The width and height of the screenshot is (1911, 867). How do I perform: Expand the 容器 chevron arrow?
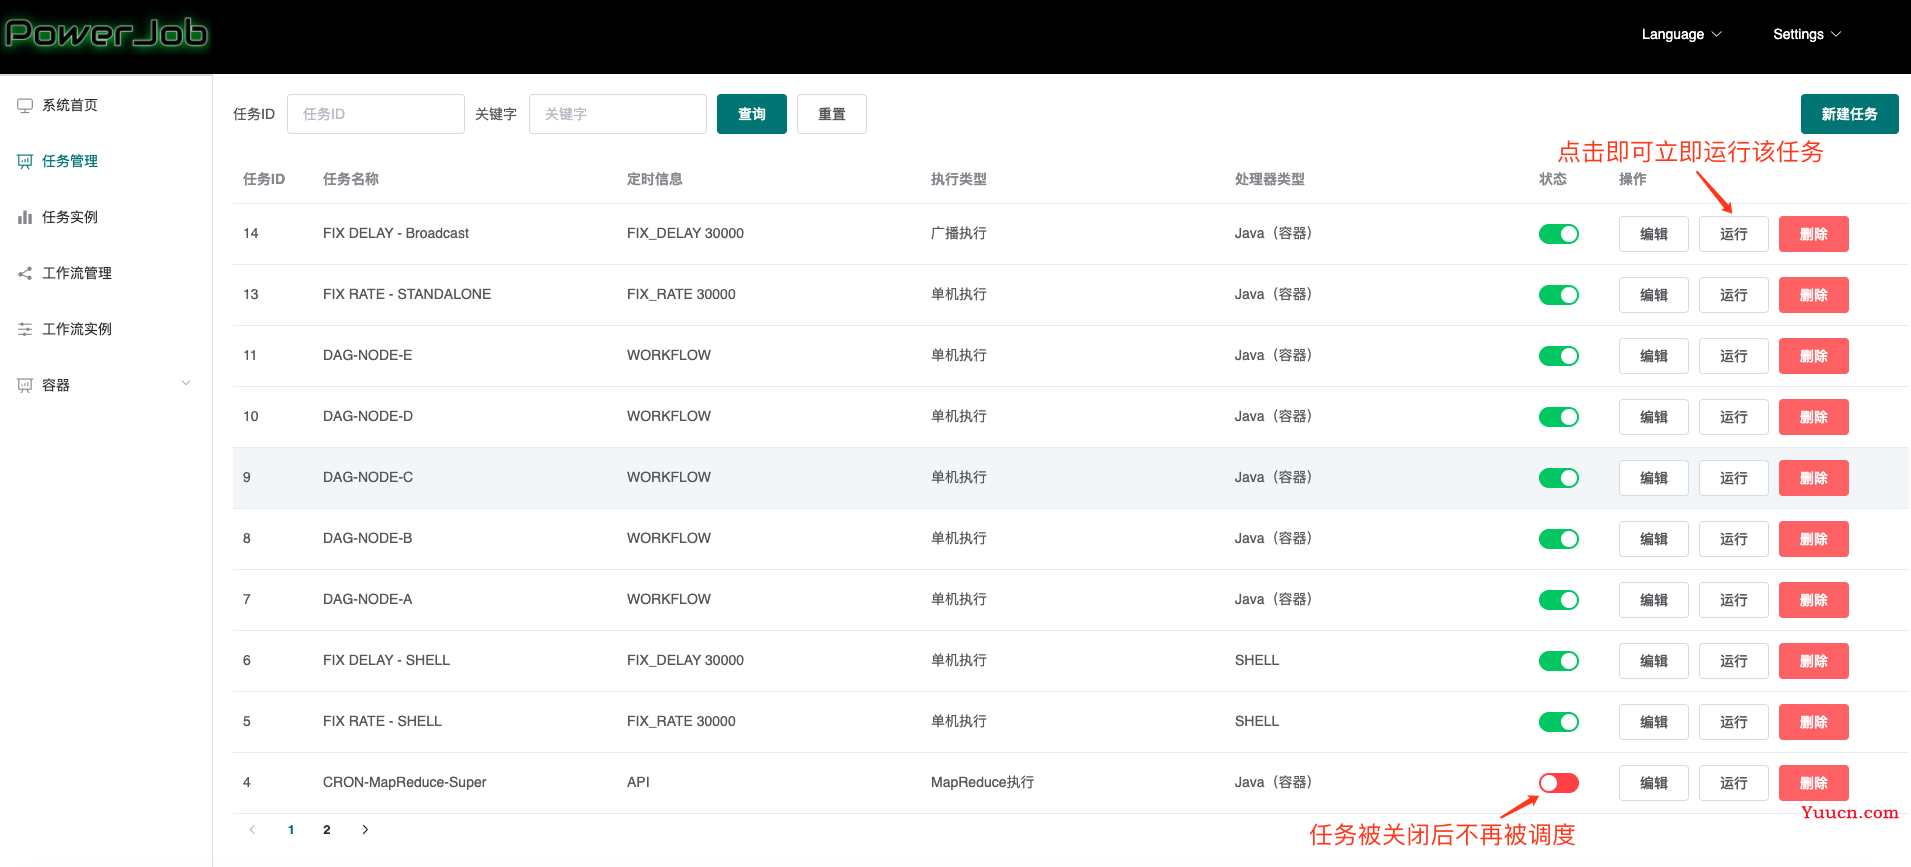tap(186, 384)
